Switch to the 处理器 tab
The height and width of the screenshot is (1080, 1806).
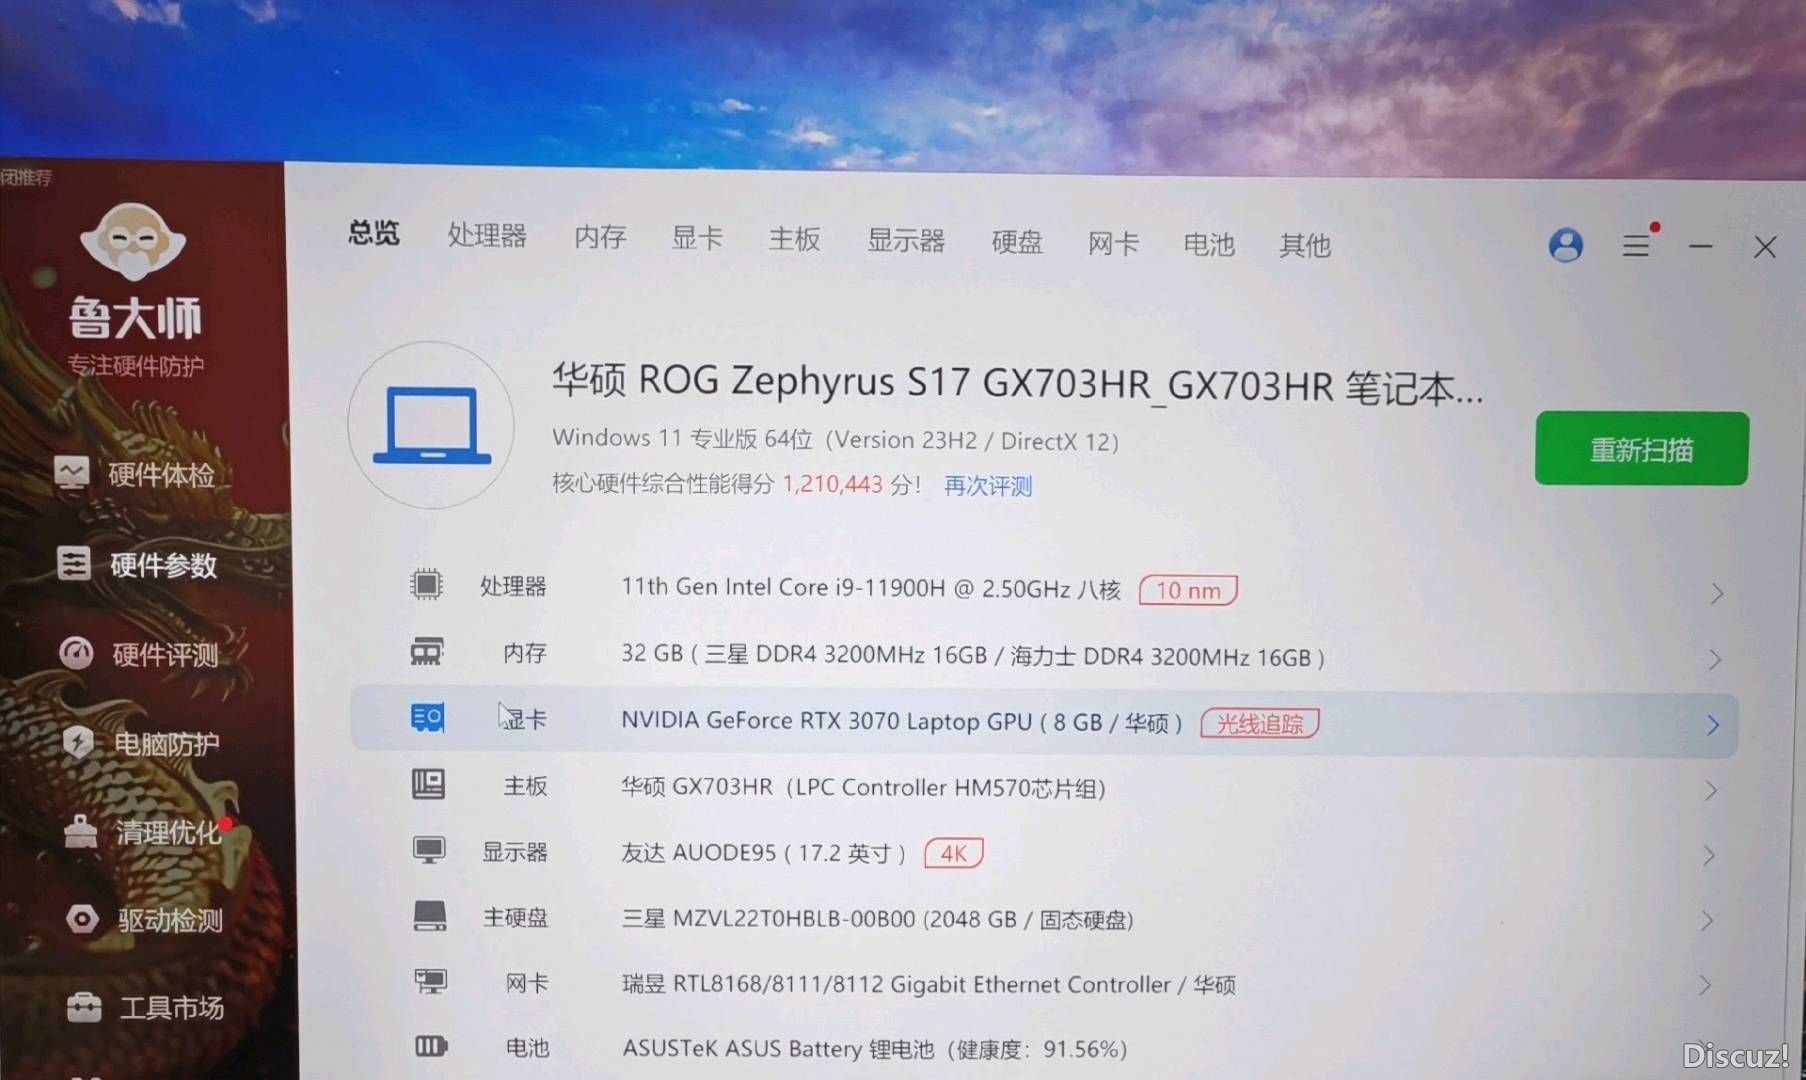click(x=487, y=235)
